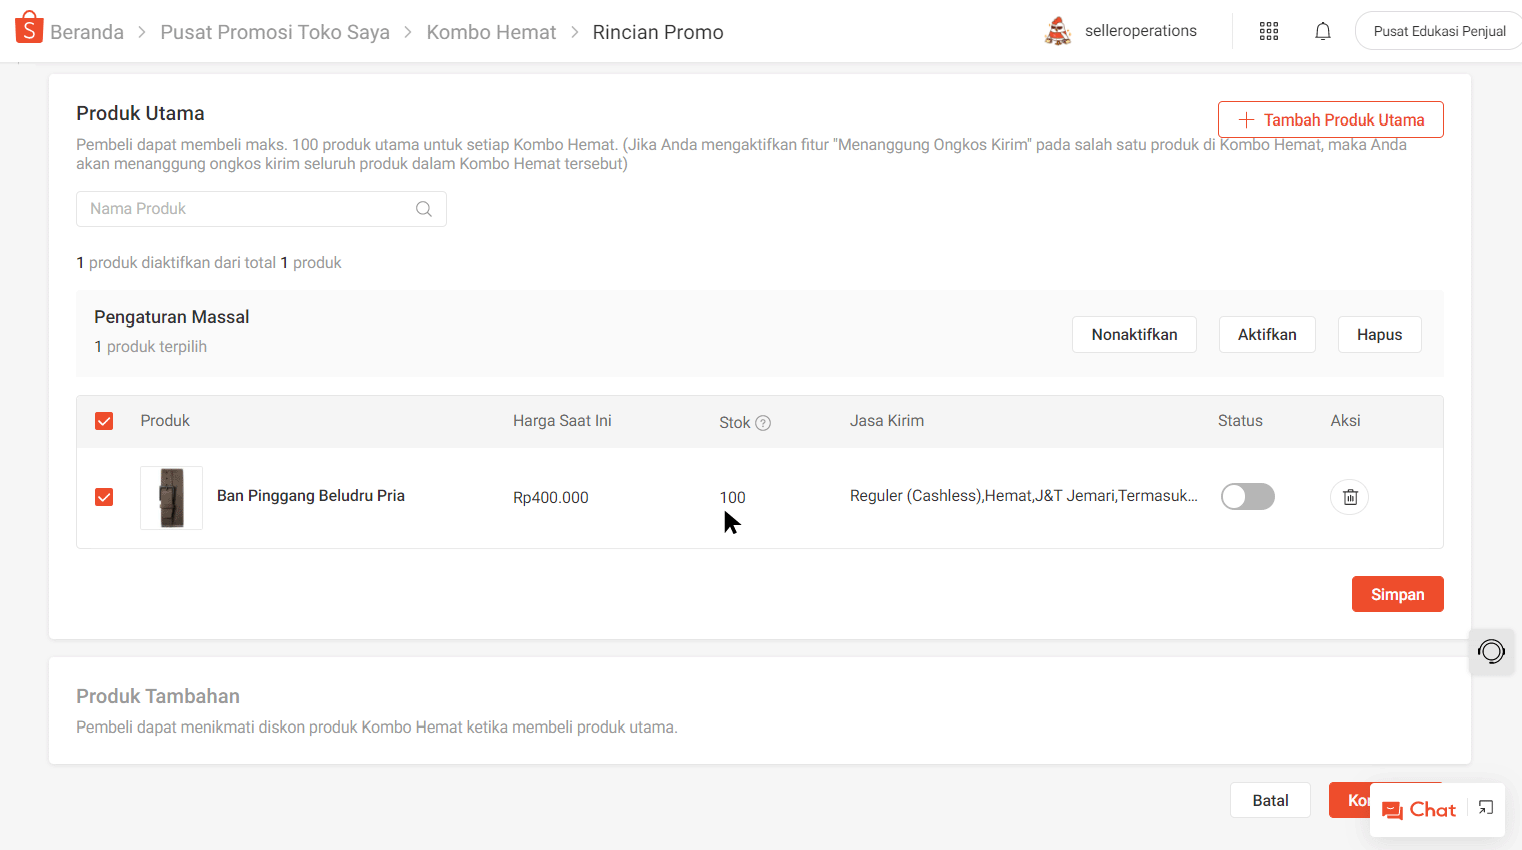Focus the Nama Produk search field

(245, 209)
